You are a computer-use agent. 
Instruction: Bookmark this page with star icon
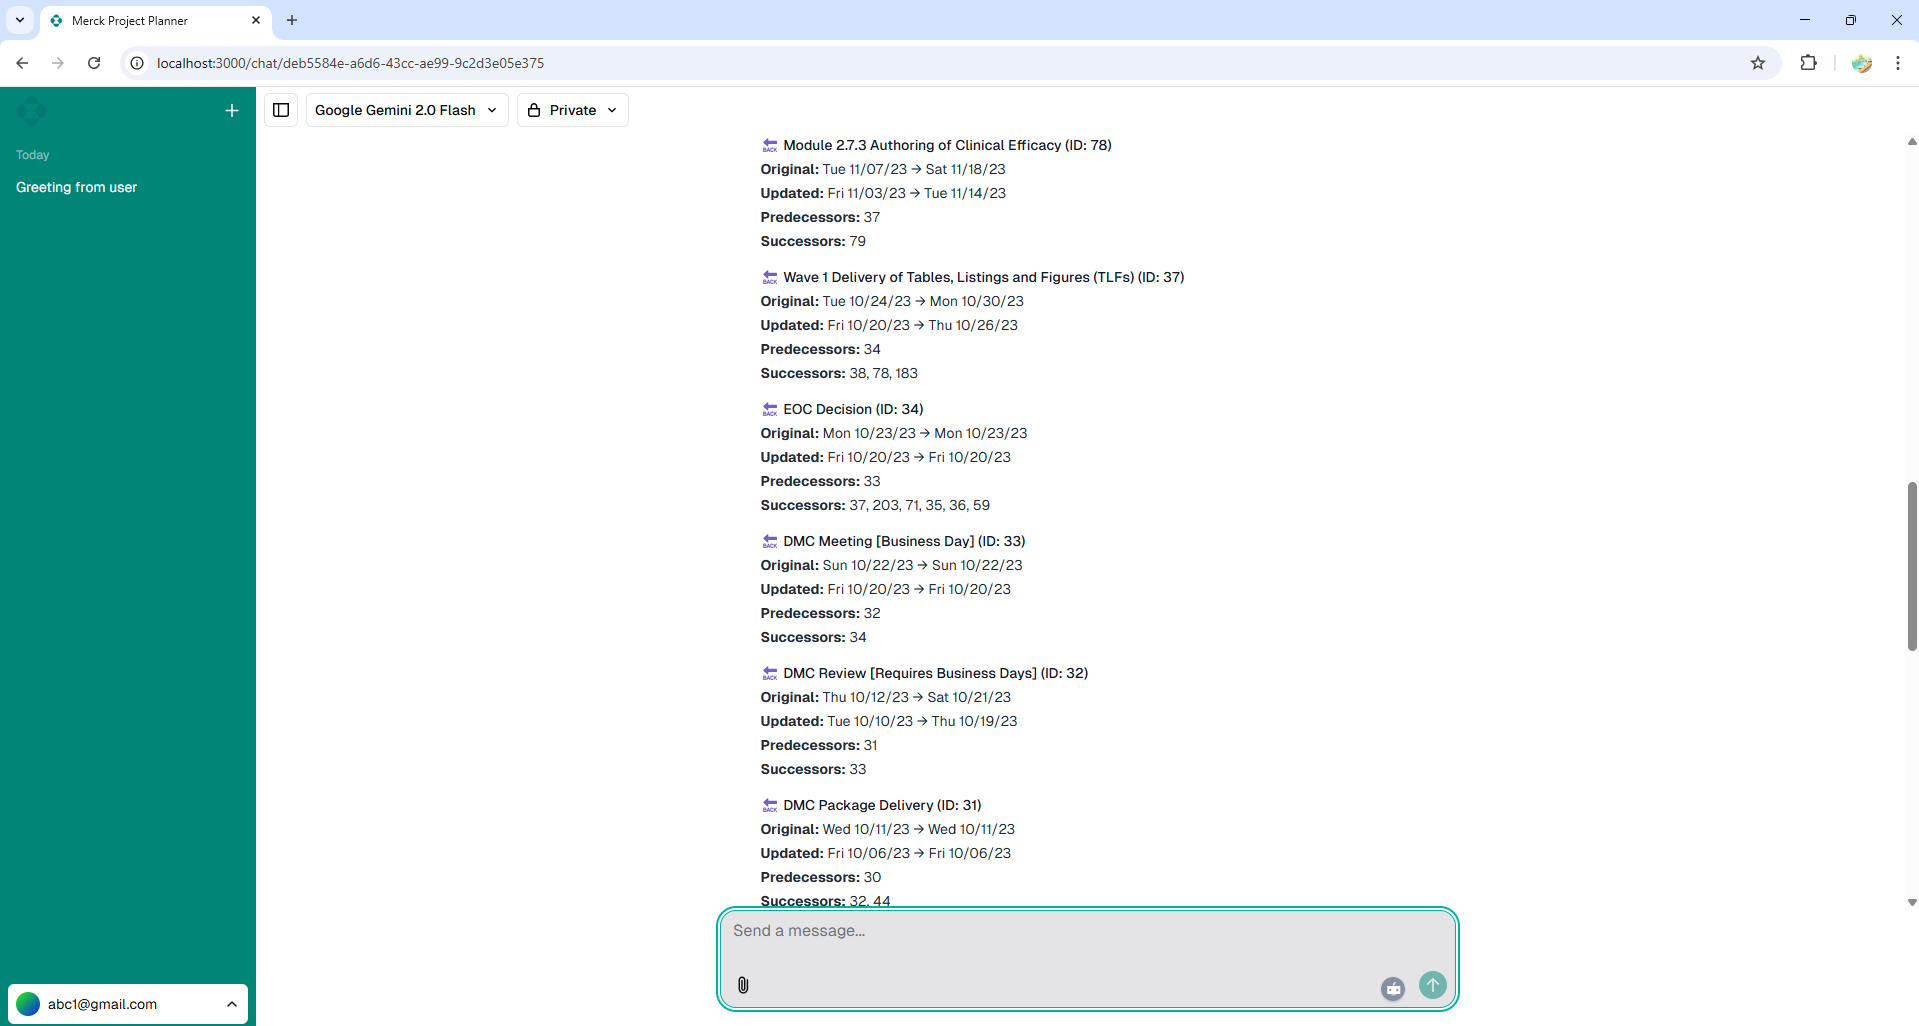1758,63
